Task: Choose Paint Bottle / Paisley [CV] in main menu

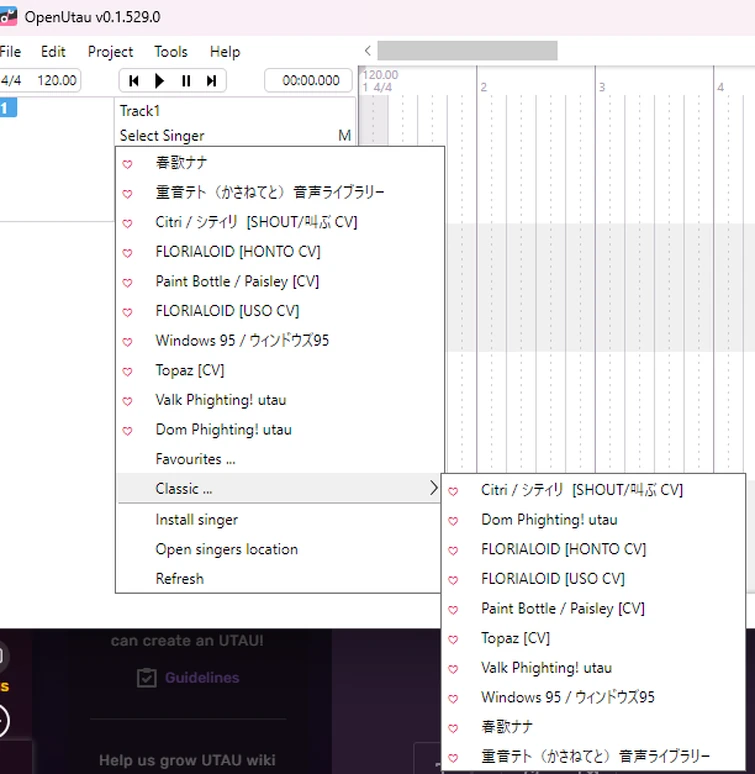Action: click(237, 281)
